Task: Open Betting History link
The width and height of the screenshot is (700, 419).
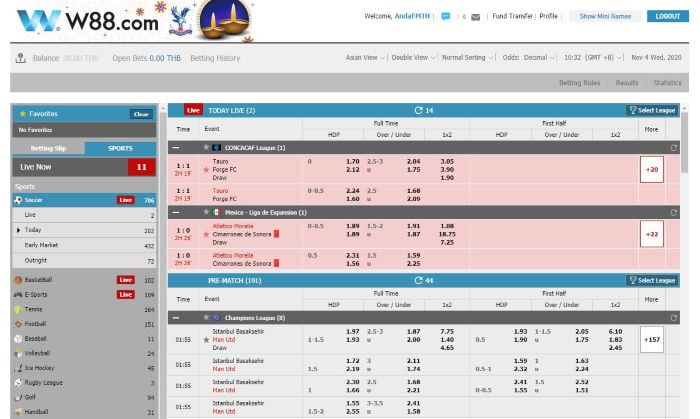Action: 215,58
